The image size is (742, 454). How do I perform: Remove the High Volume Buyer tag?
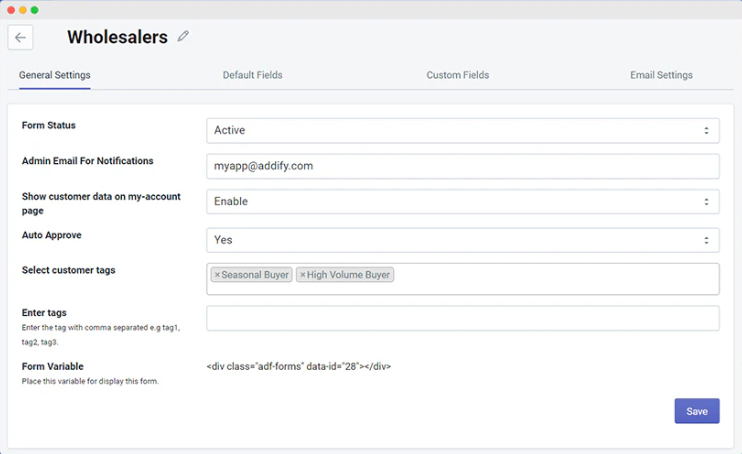[303, 275]
